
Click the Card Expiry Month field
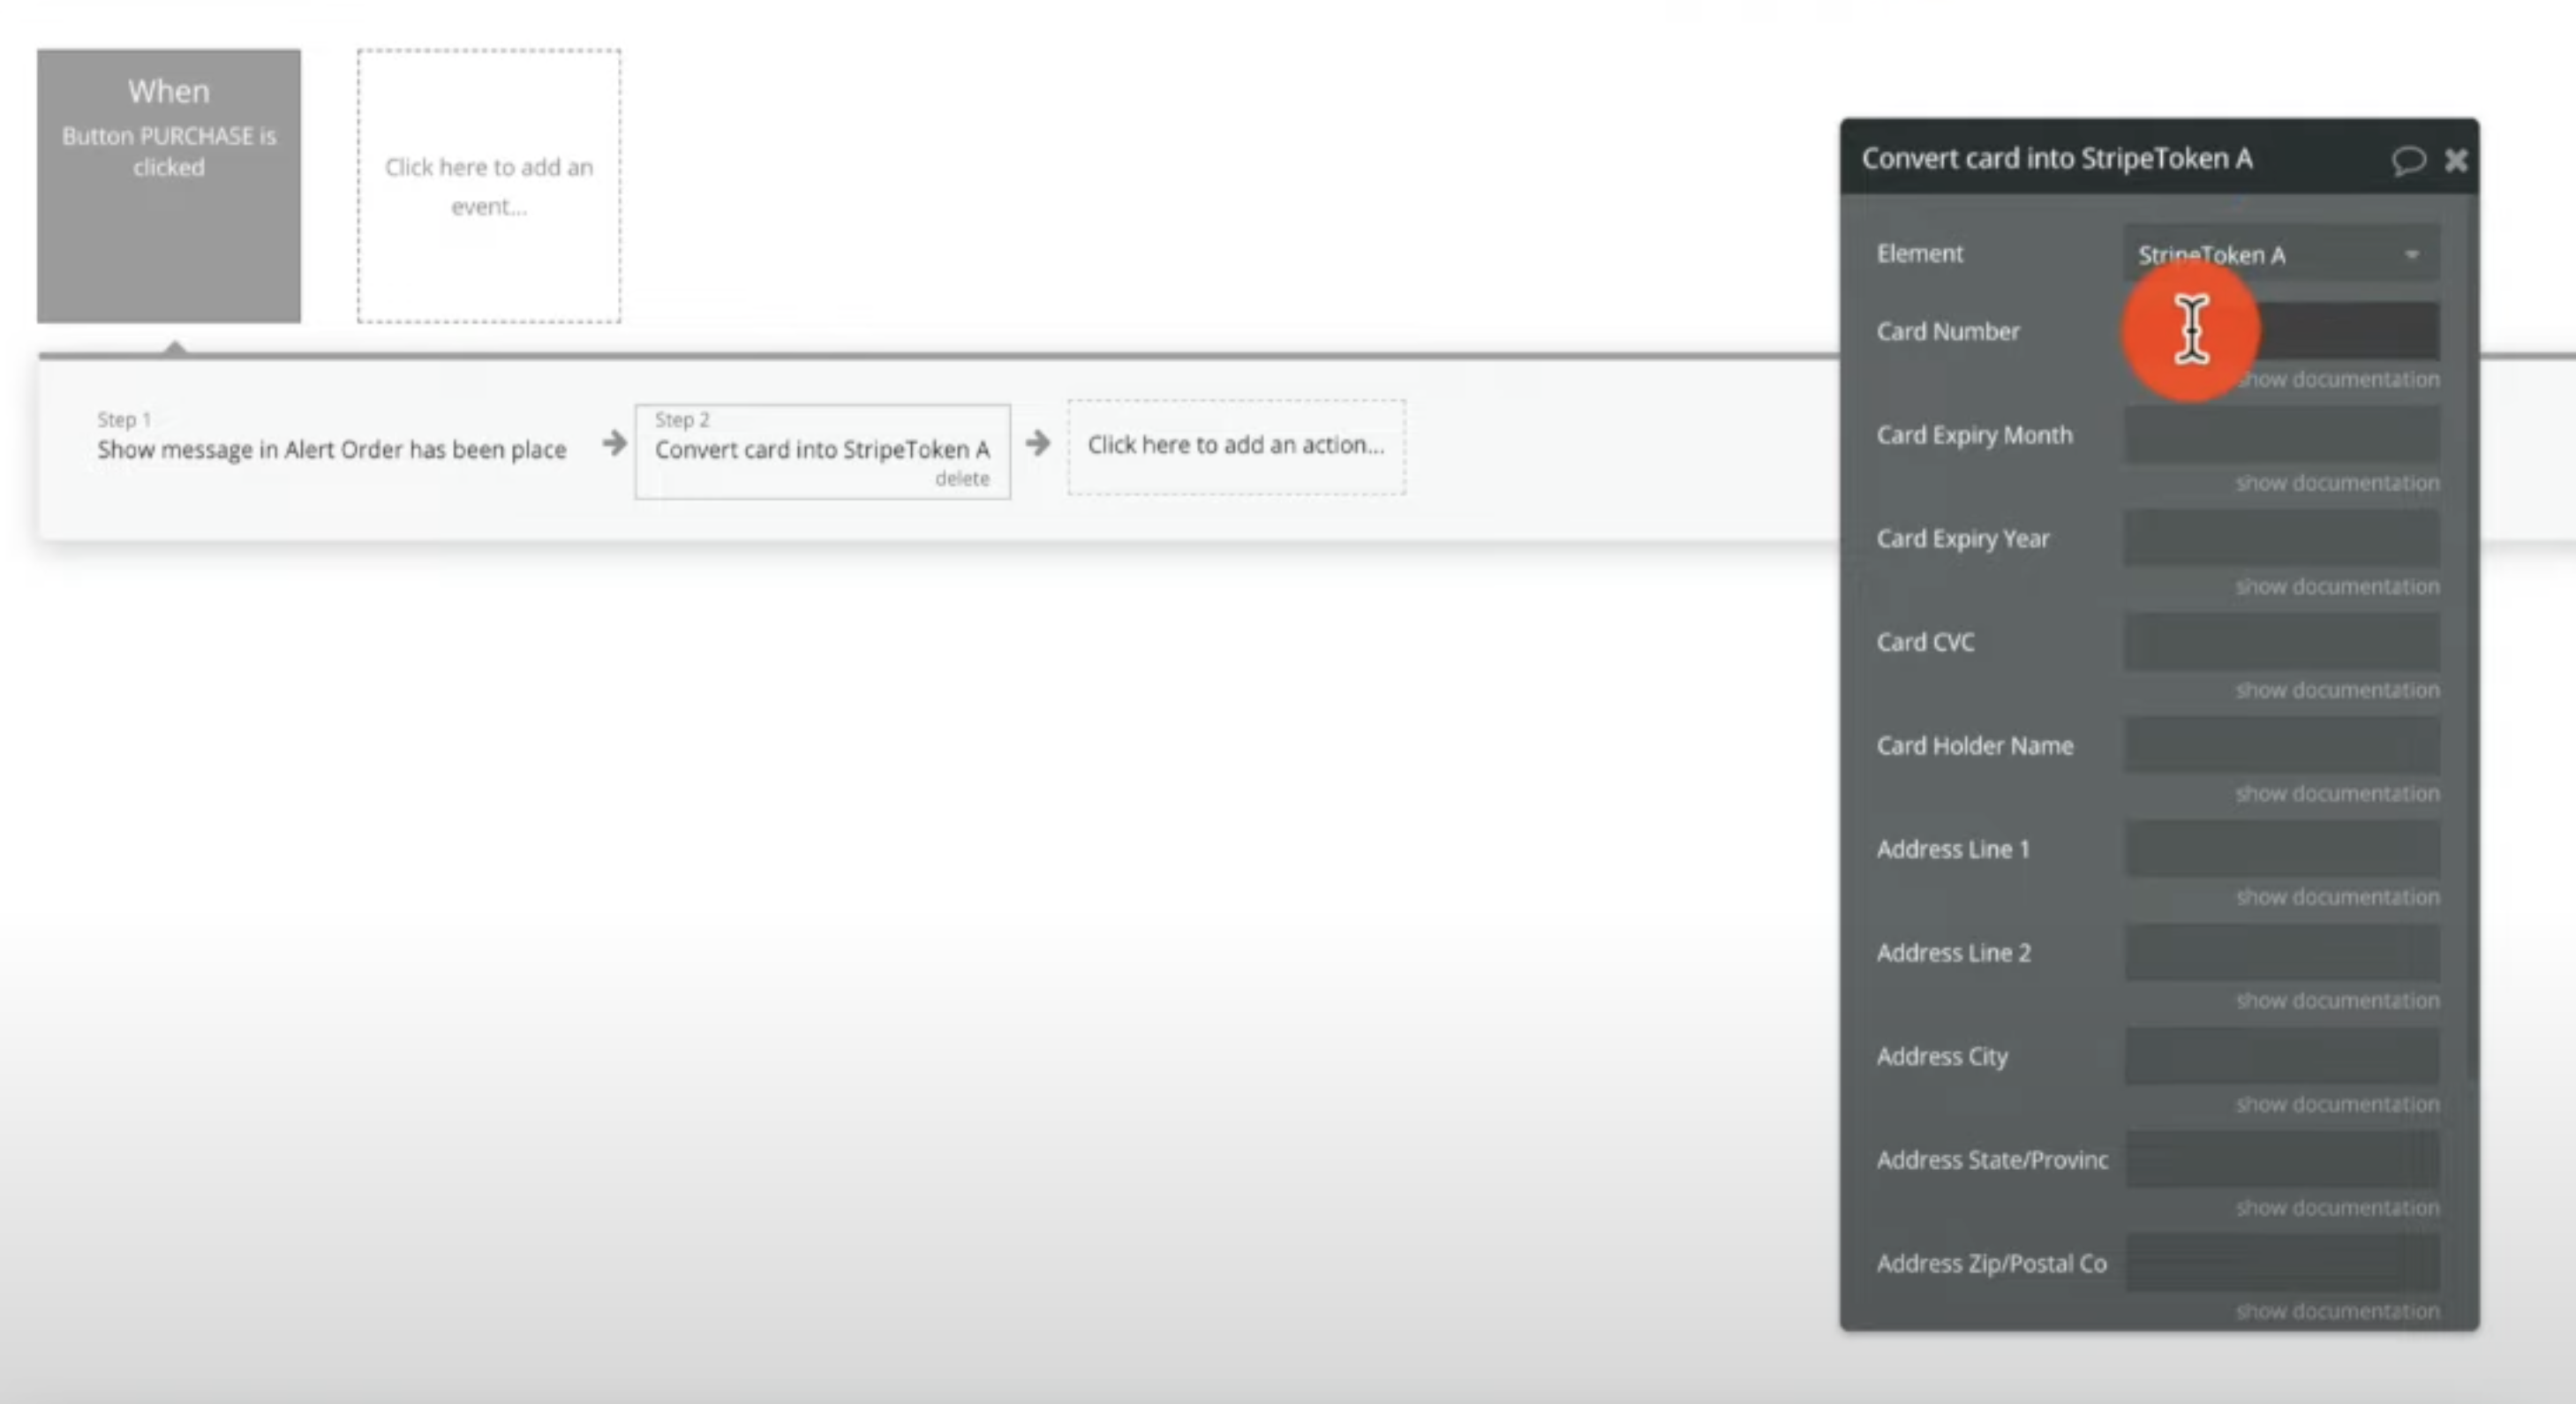[2281, 435]
